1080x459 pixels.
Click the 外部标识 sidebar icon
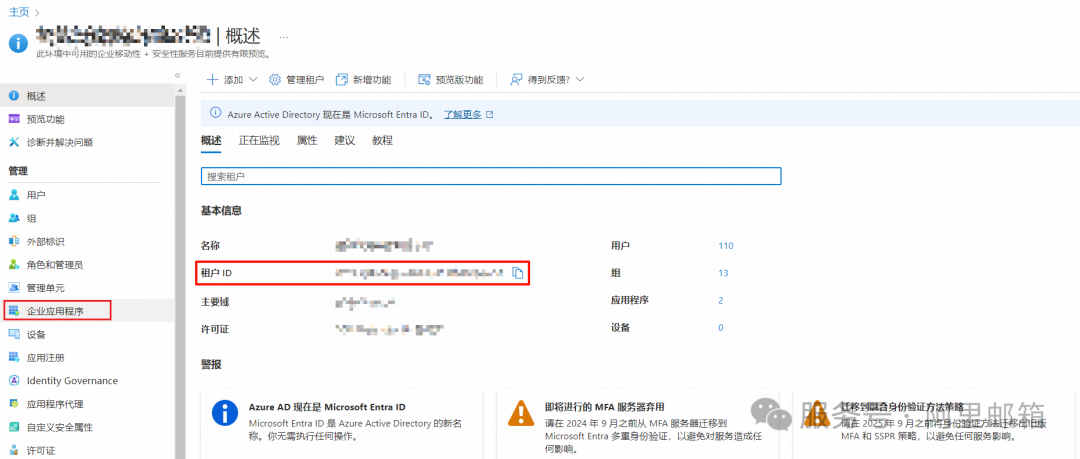coord(14,241)
